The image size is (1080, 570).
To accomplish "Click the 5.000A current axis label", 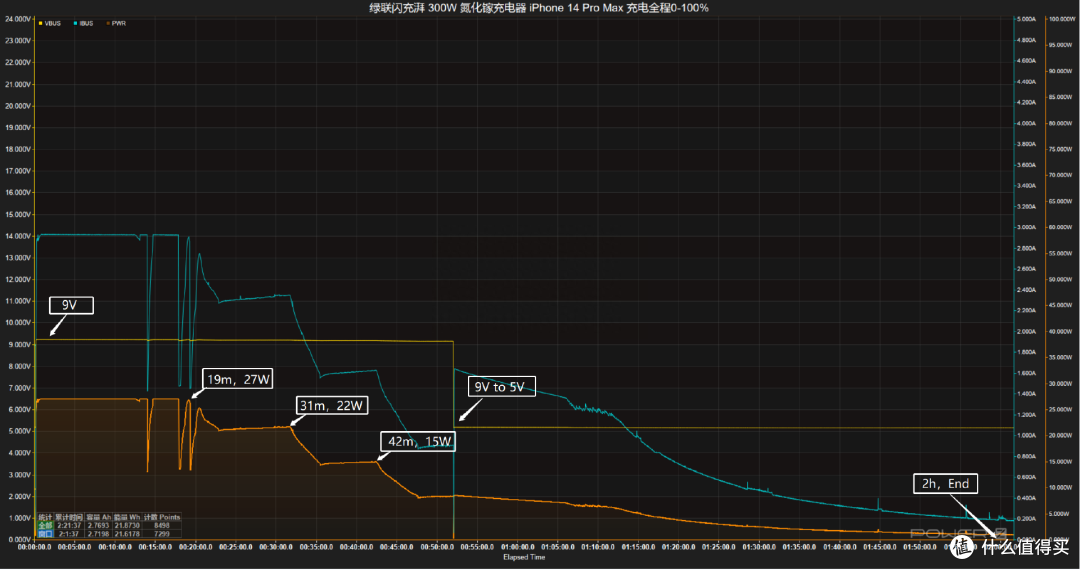I will pos(1026,19).
